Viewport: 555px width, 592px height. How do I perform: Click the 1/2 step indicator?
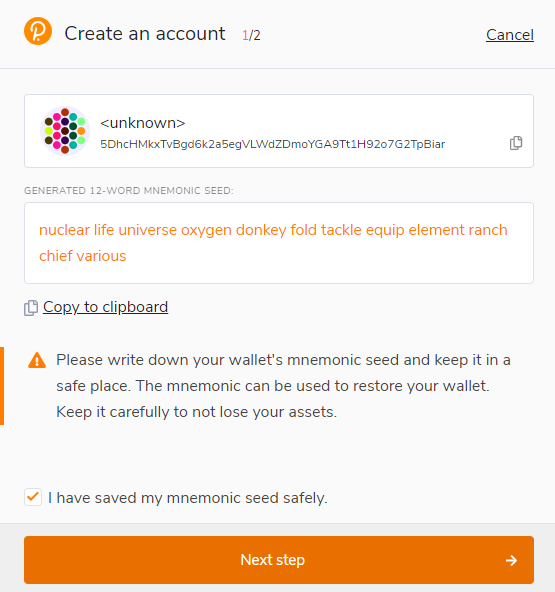[x=251, y=35]
